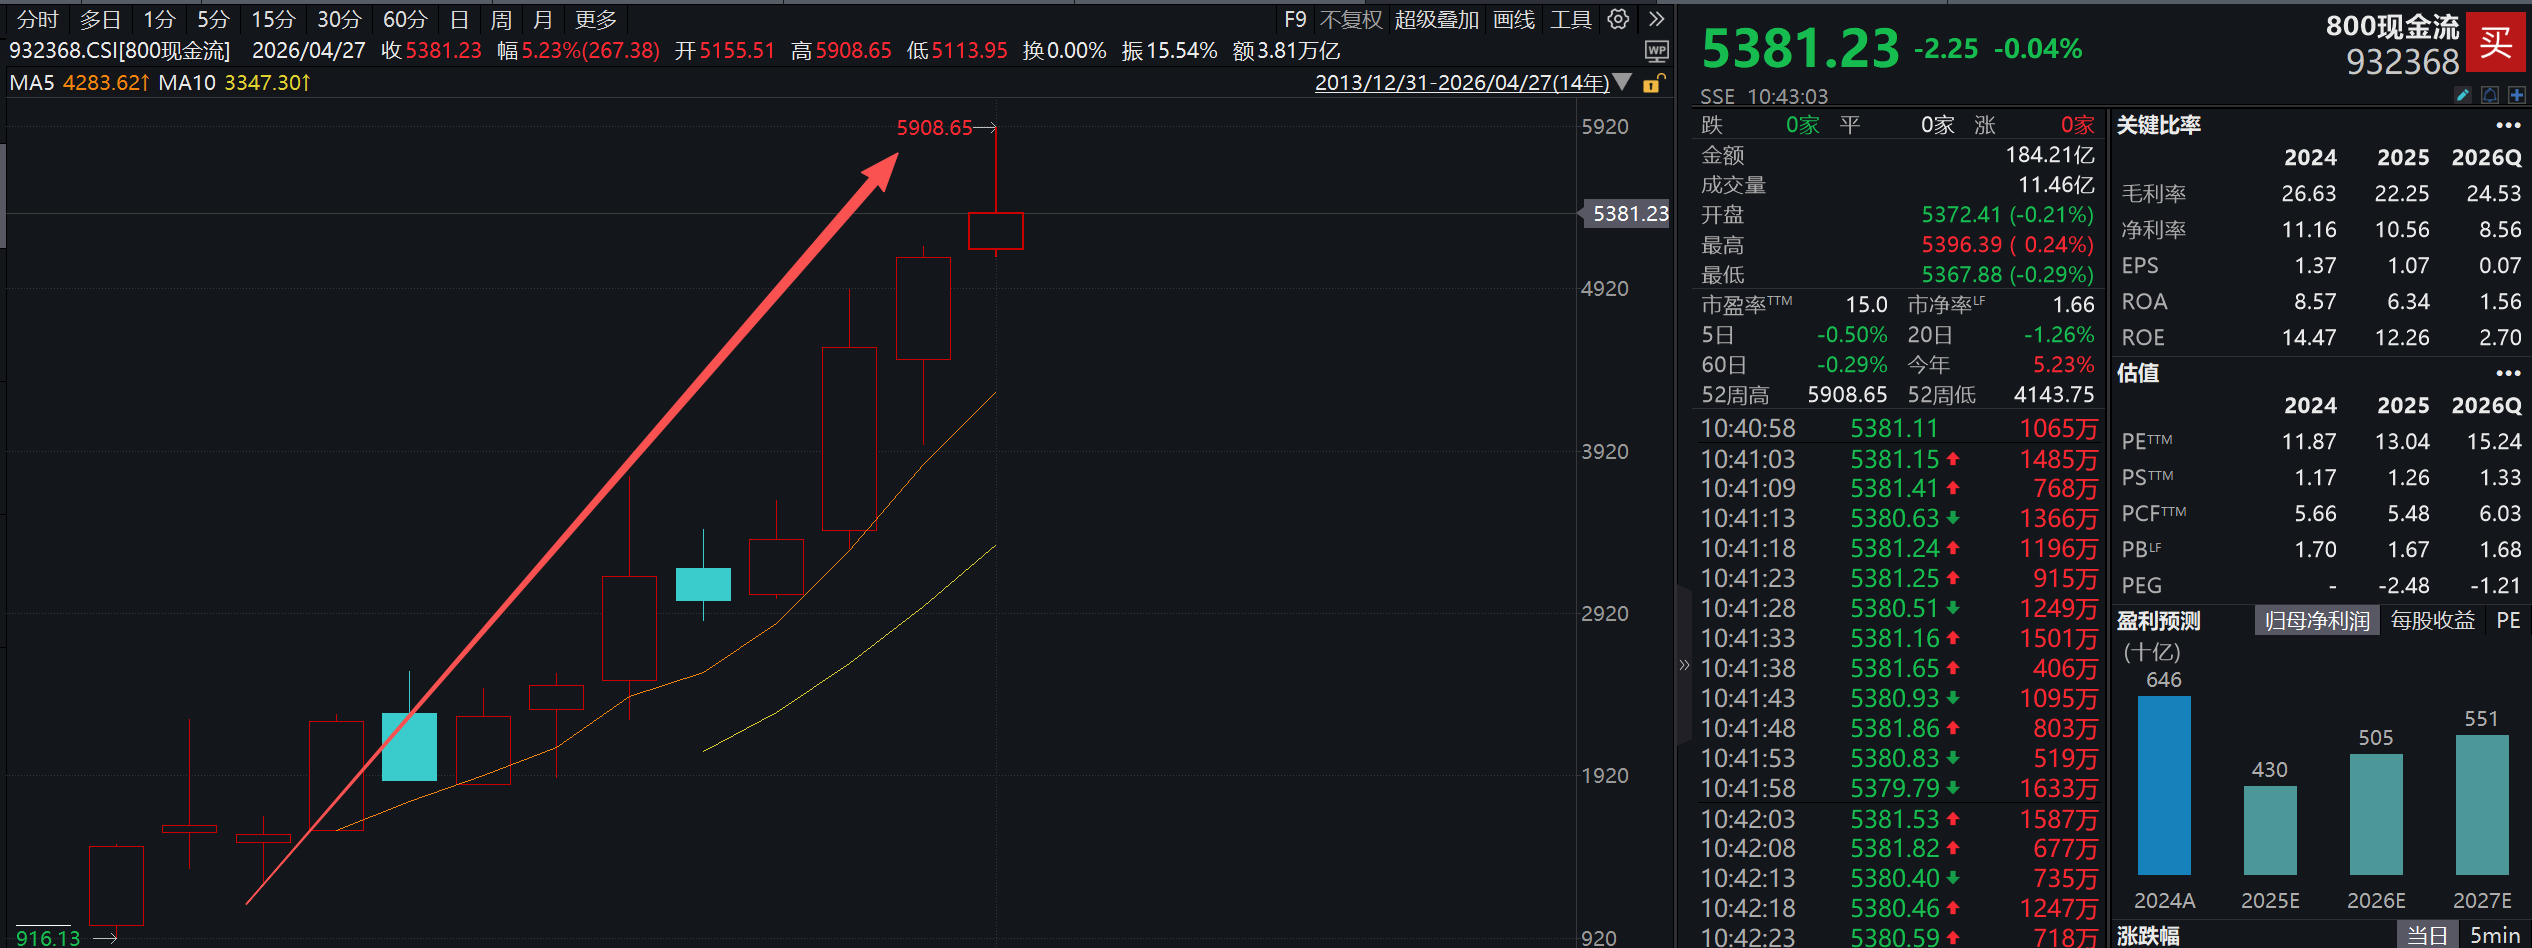Open more options for 关键比率 section
This screenshot has height=948, width=2532.
click(x=2508, y=126)
